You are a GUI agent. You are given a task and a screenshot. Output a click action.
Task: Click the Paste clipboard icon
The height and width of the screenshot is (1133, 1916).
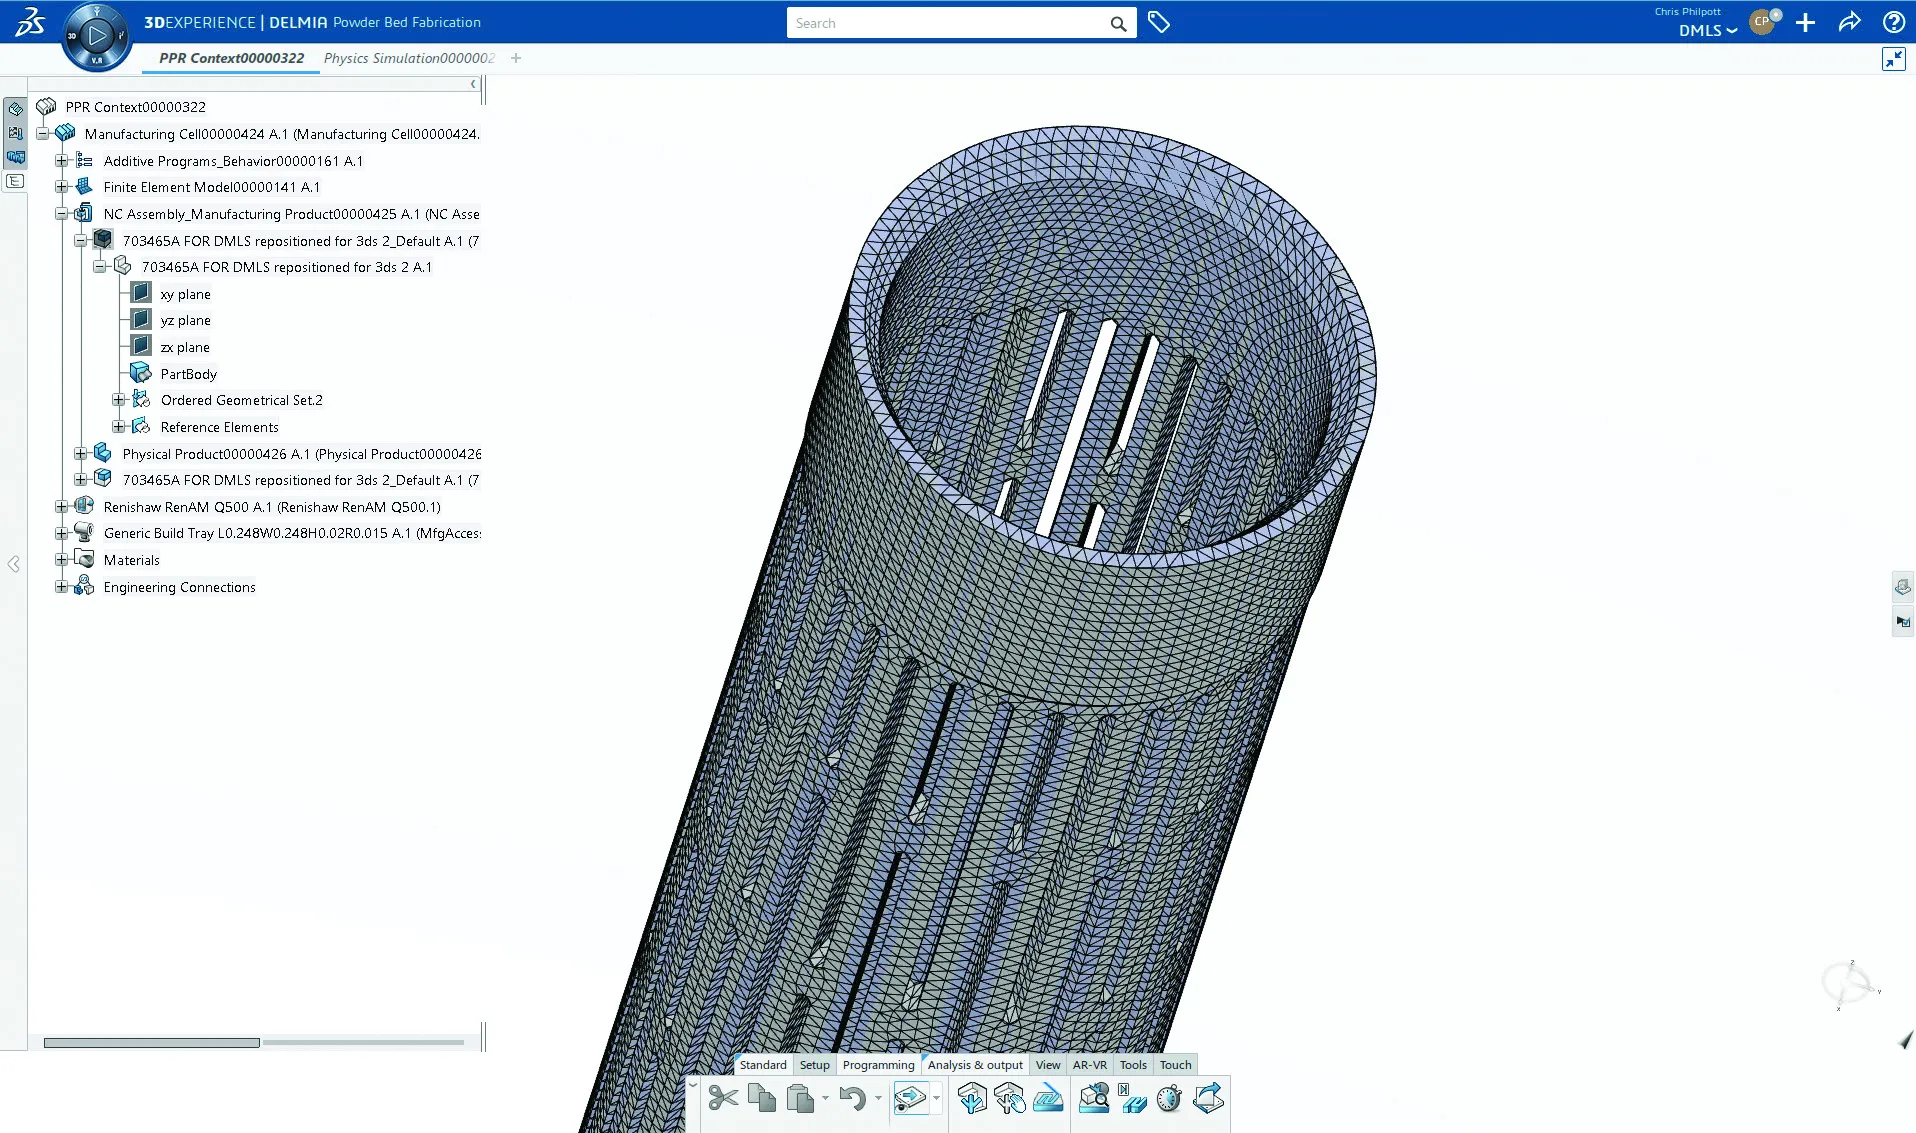800,1099
